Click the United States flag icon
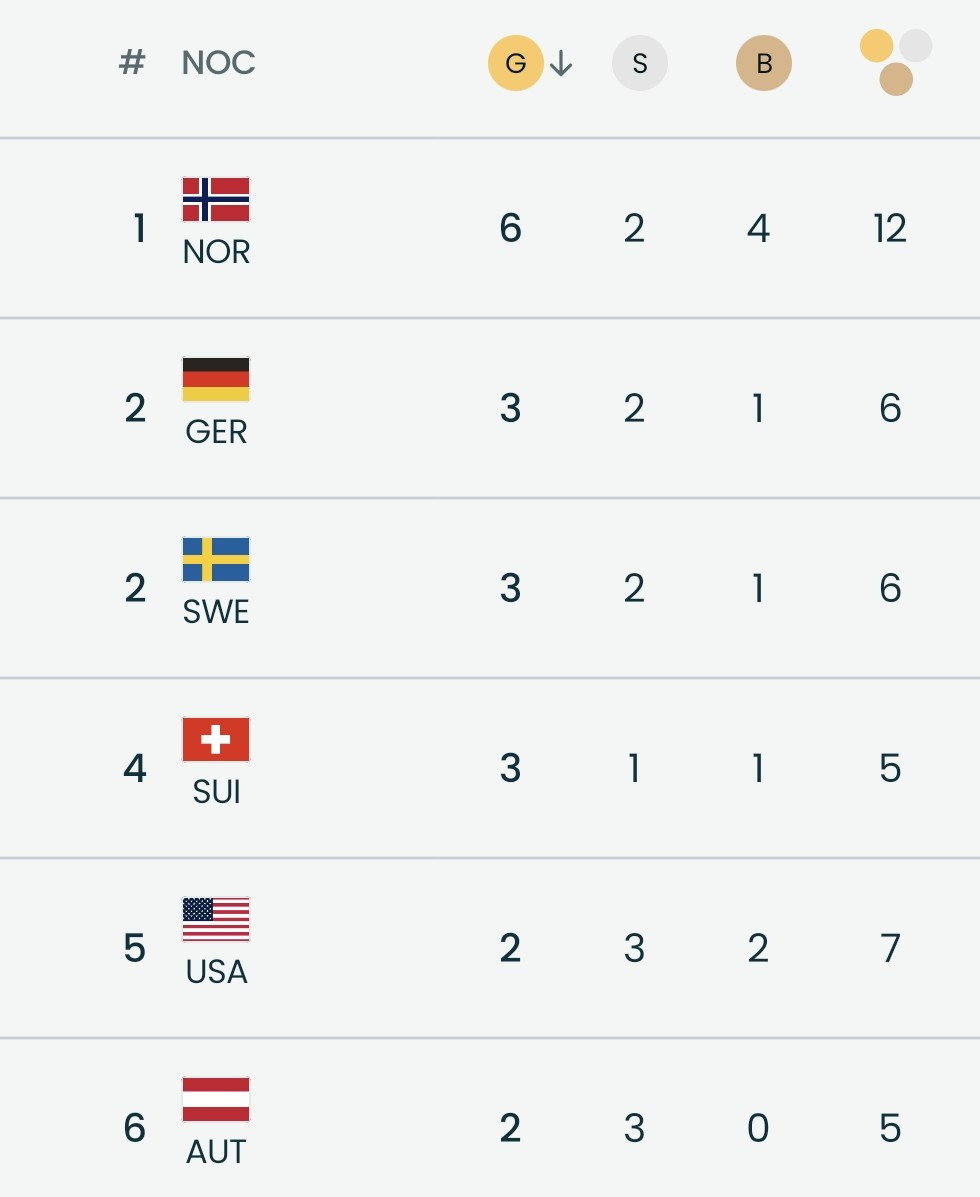Image resolution: width=980 pixels, height=1197 pixels. (216, 919)
